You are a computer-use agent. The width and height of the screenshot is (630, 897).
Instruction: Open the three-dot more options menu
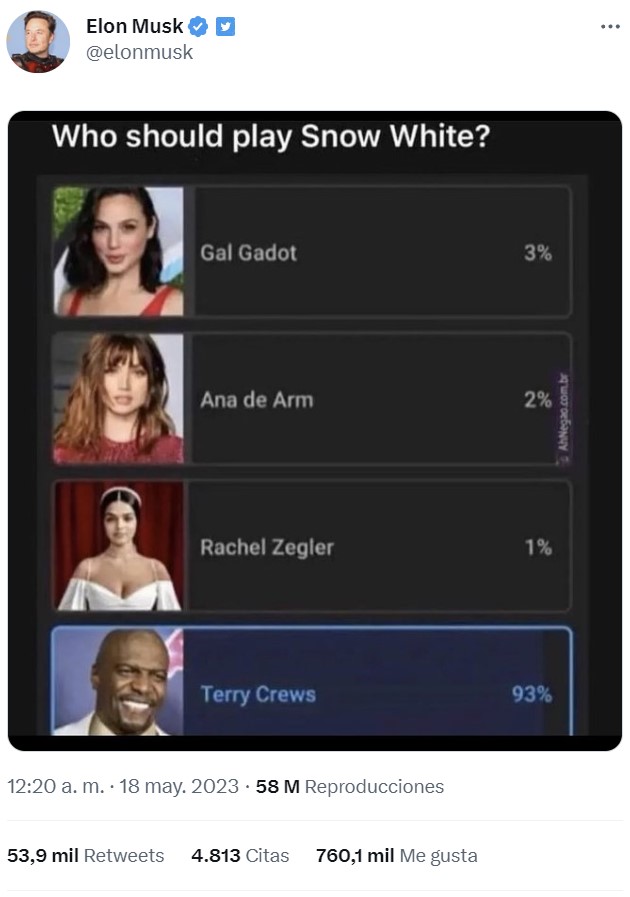coord(610,27)
